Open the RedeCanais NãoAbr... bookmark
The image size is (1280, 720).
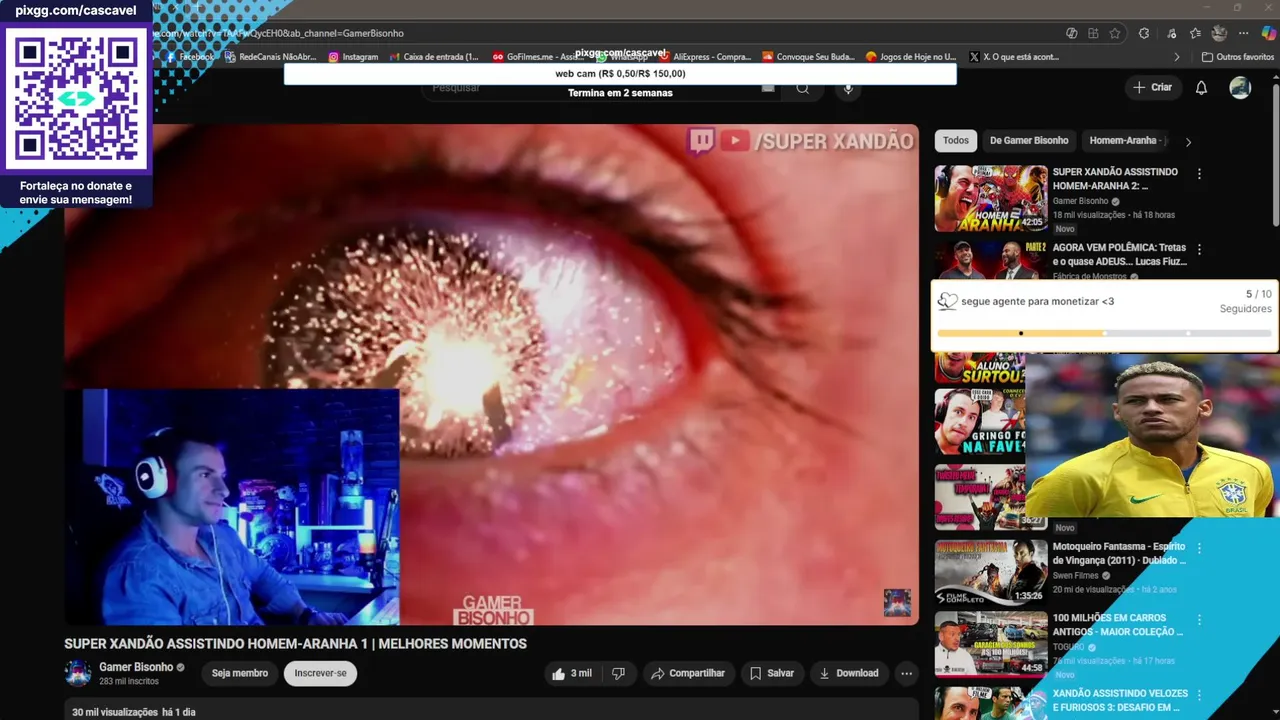click(x=270, y=57)
